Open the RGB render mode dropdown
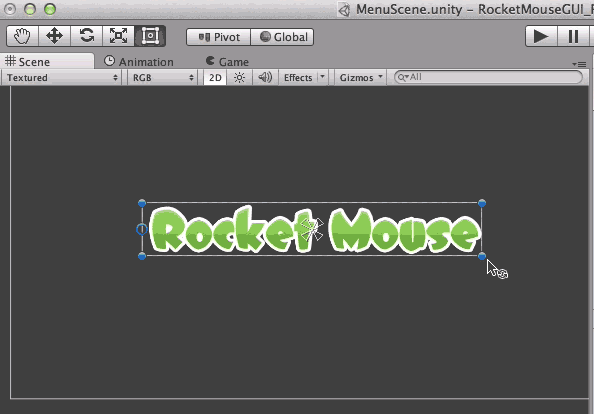594x414 pixels. (x=162, y=78)
